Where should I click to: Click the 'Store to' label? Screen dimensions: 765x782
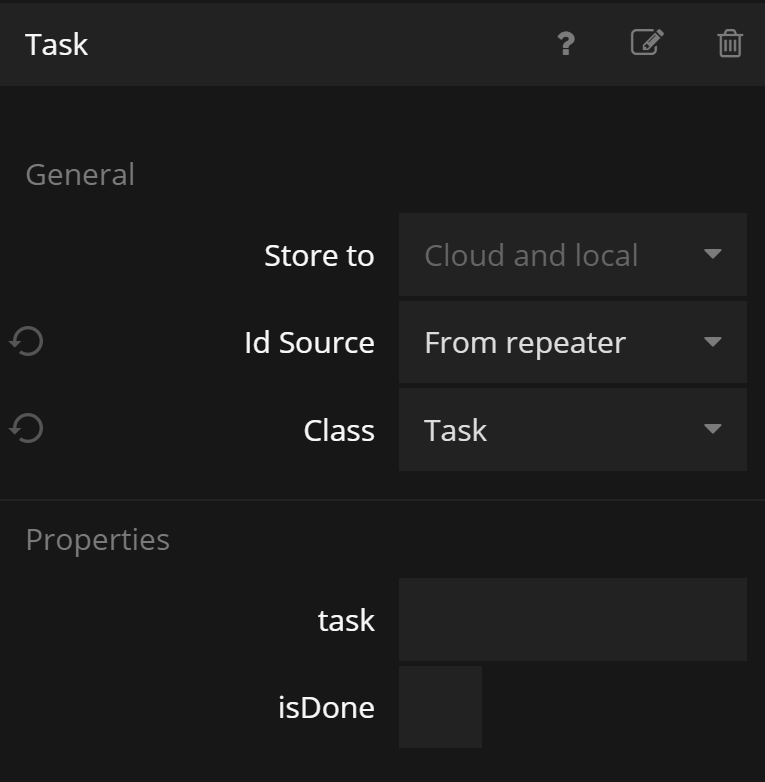coord(319,256)
